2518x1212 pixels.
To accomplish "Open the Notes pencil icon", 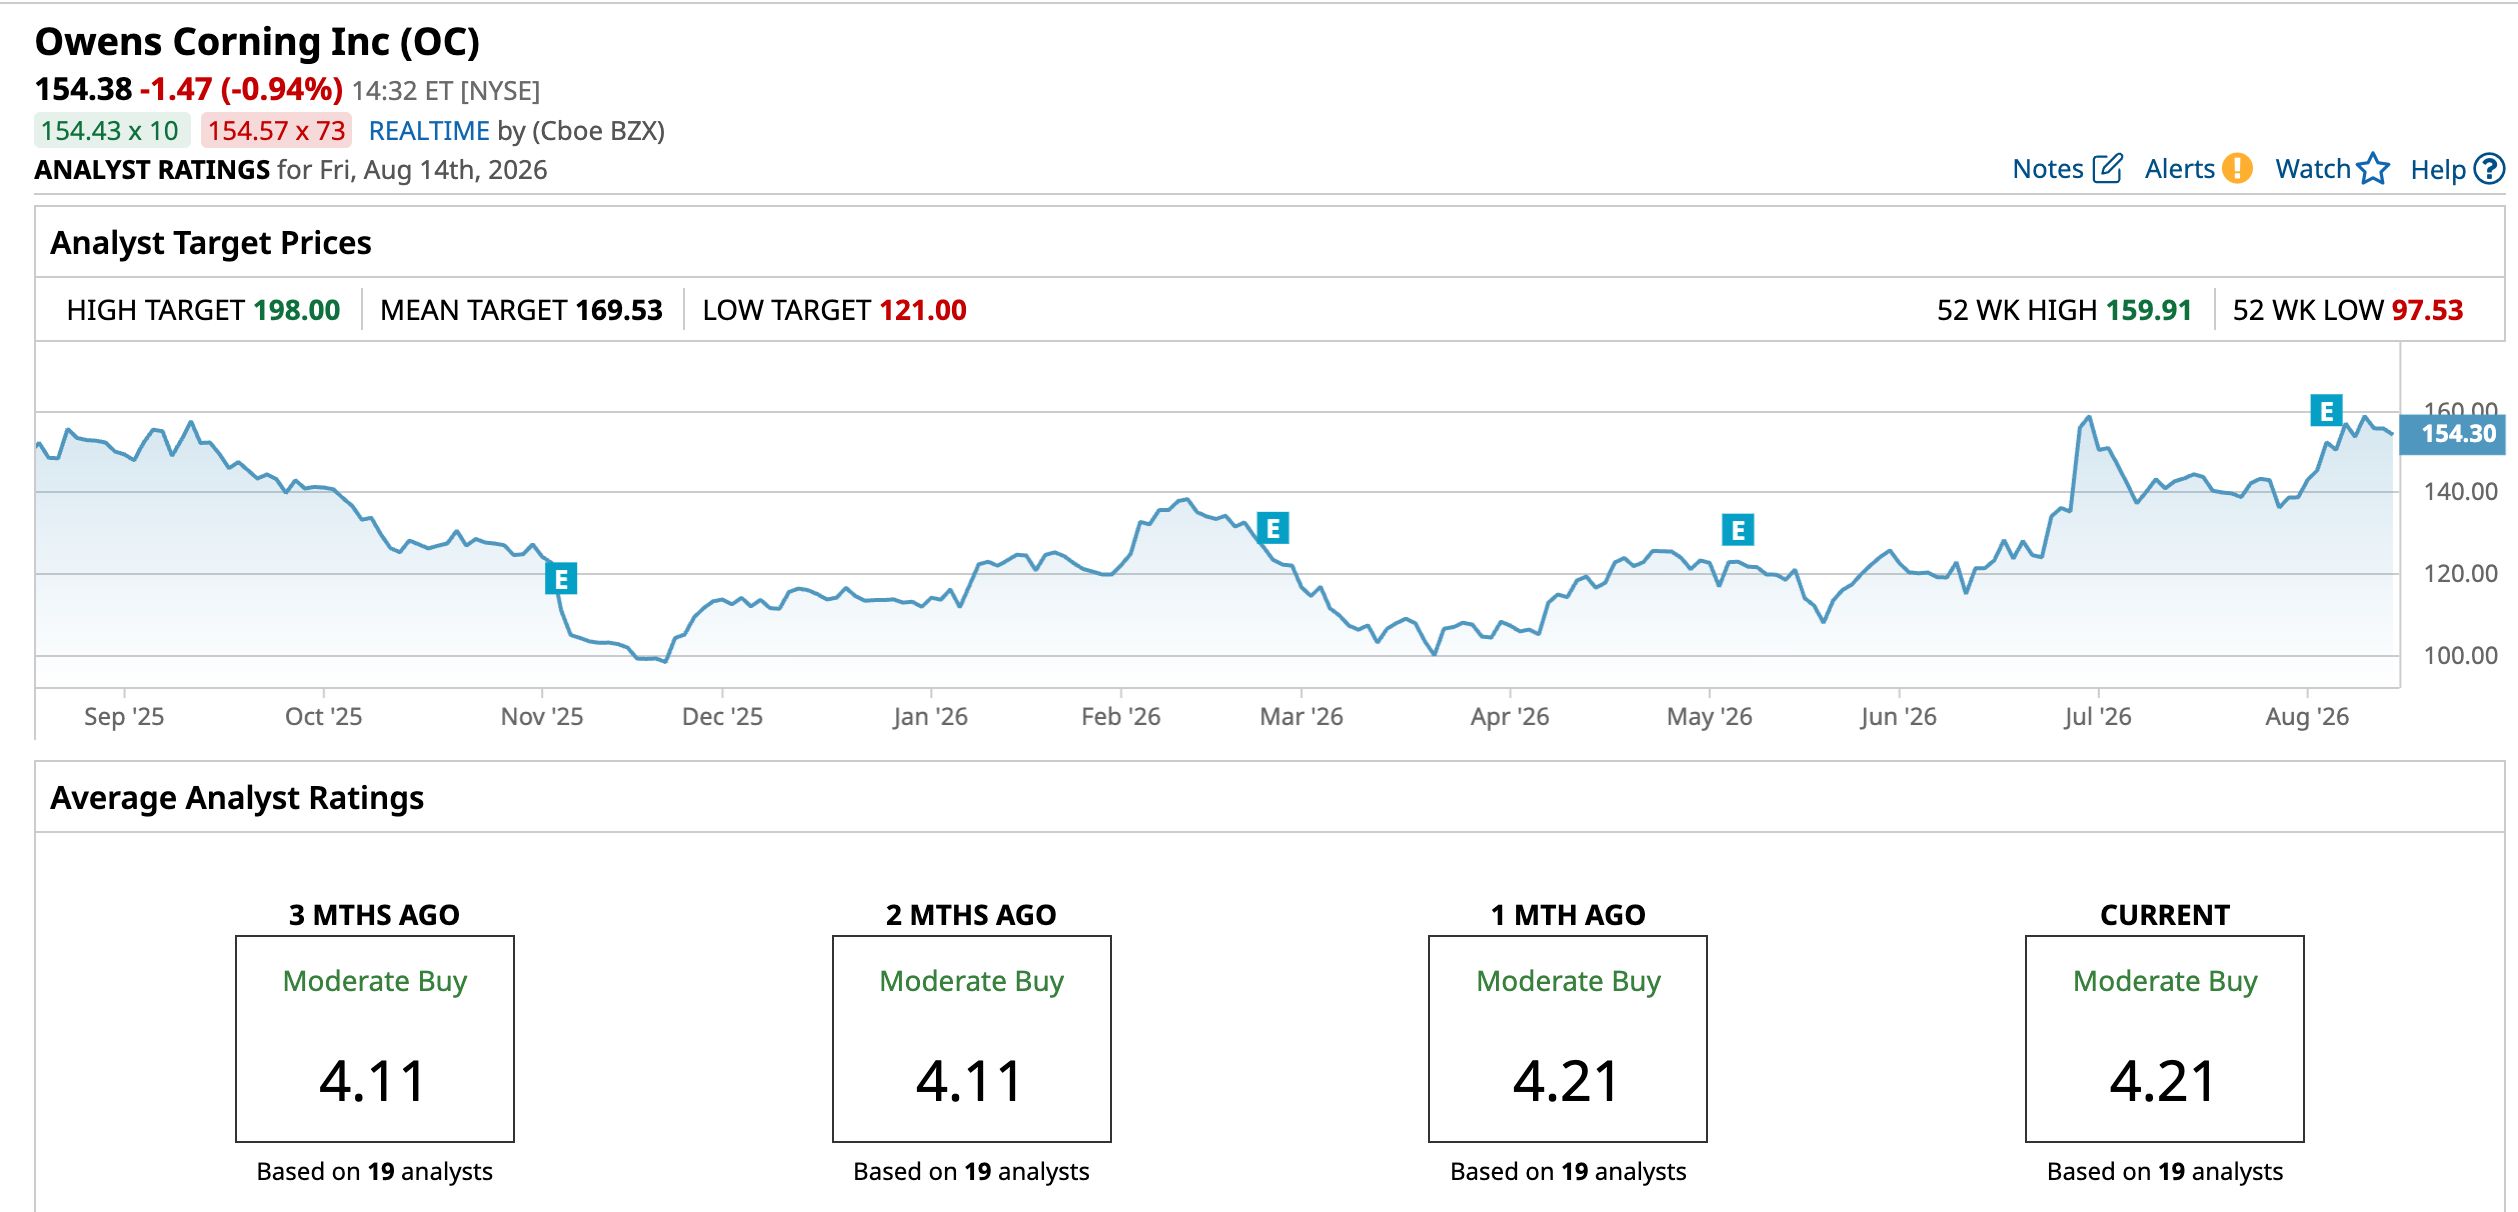I will [2106, 169].
